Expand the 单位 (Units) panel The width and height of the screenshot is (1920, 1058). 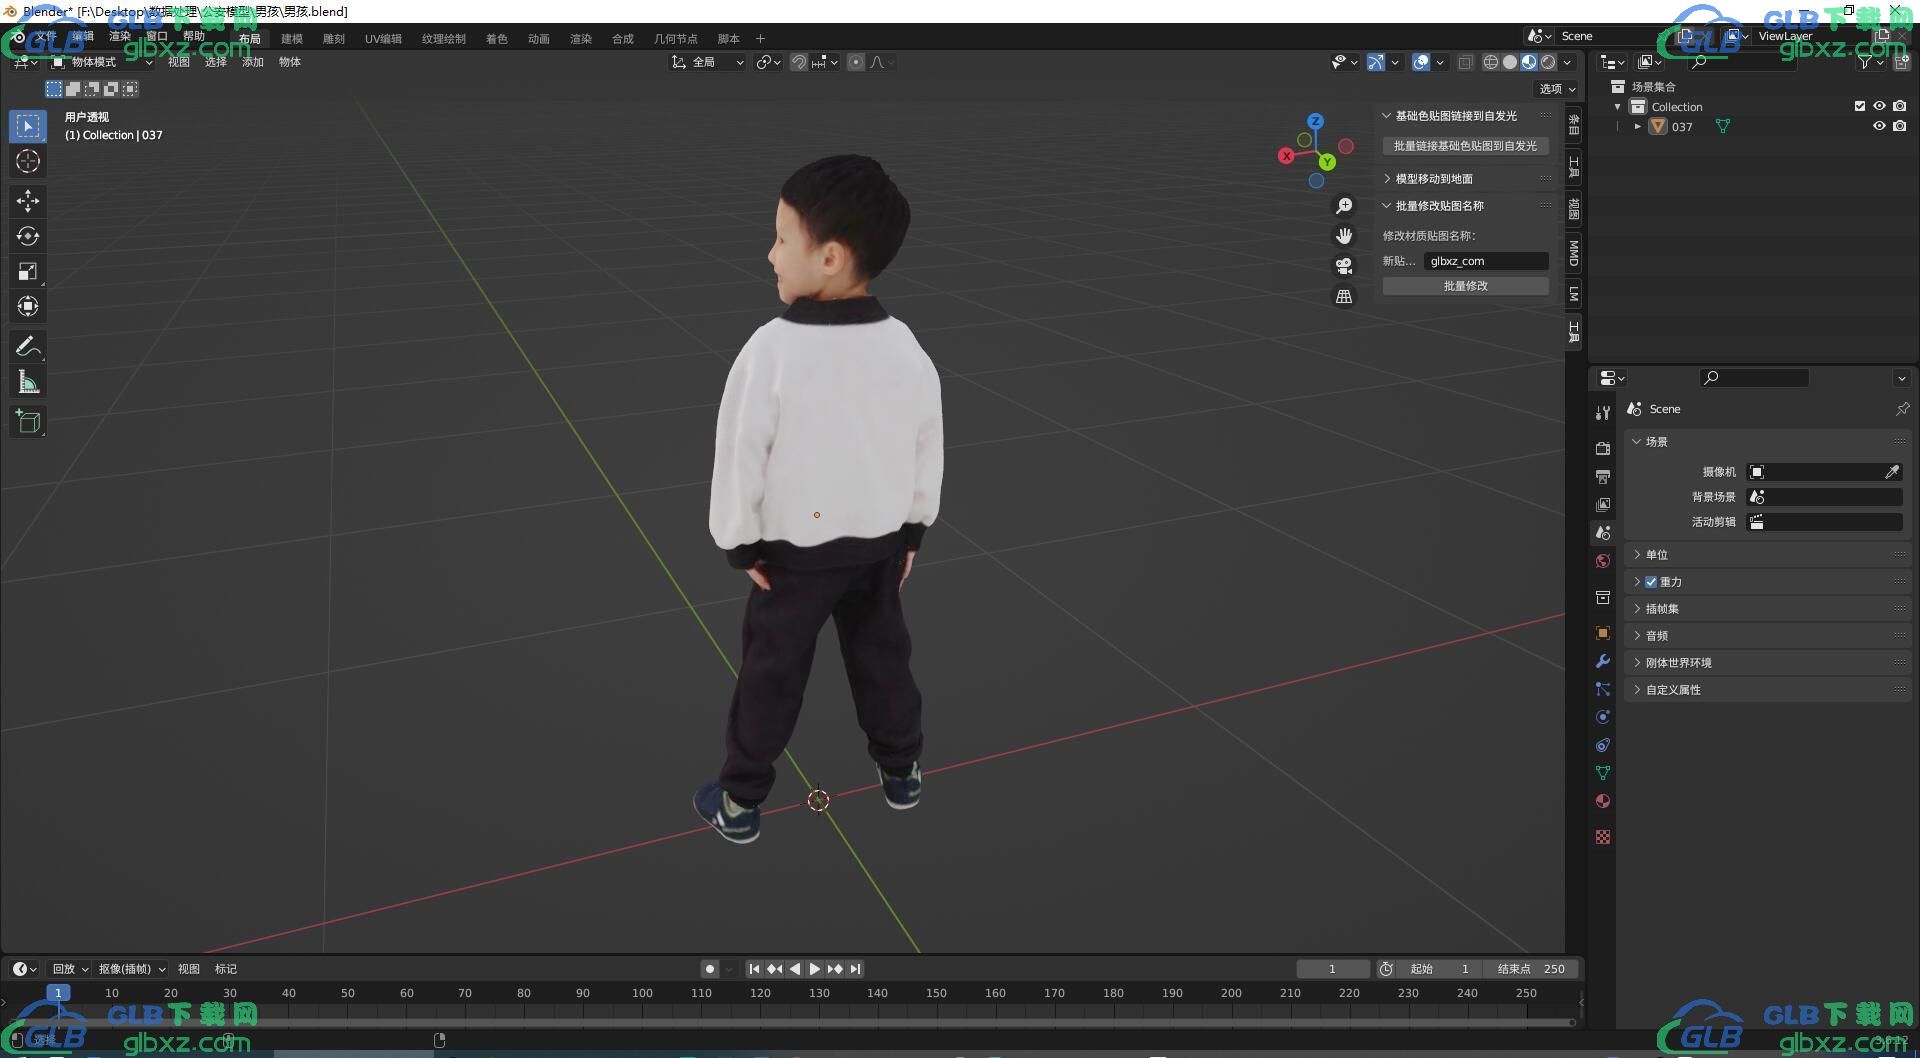1768,555
